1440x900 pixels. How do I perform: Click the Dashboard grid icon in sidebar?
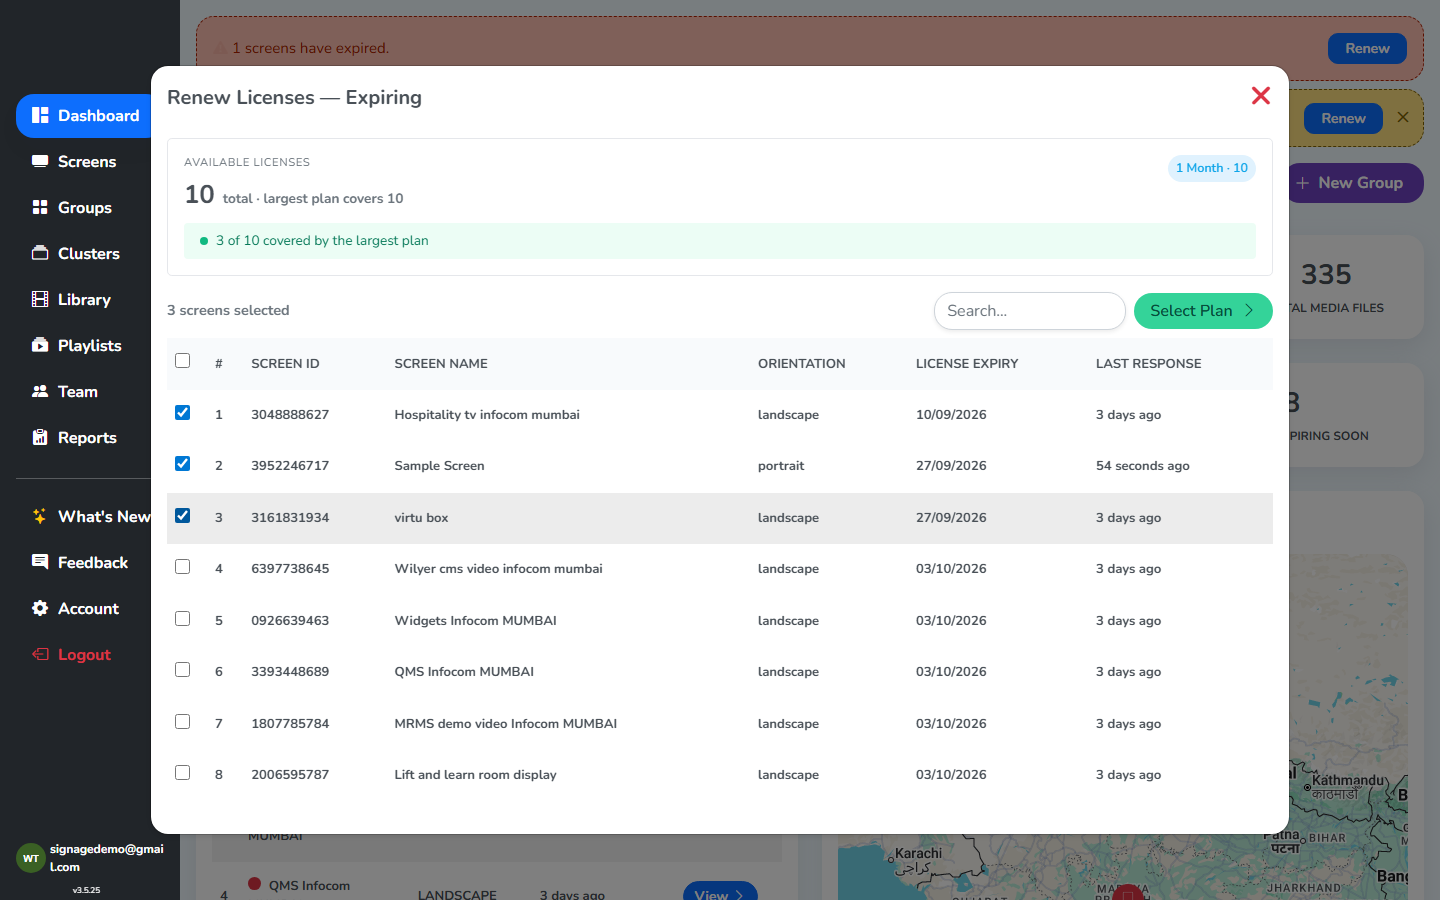(40, 115)
